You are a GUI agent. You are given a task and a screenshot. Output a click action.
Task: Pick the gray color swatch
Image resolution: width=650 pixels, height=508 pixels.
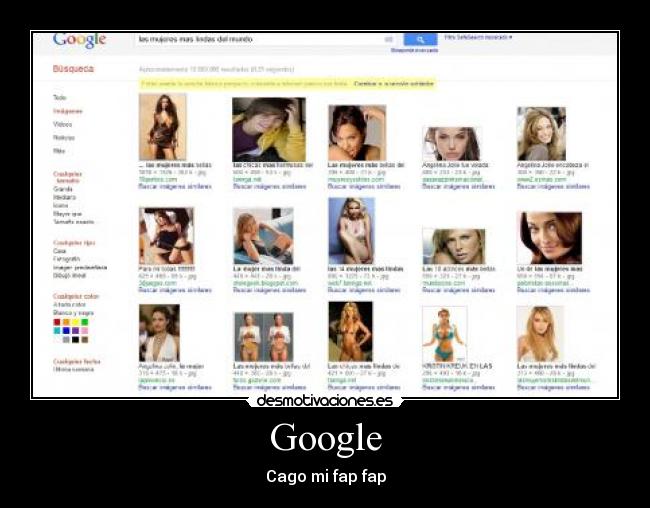66,340
